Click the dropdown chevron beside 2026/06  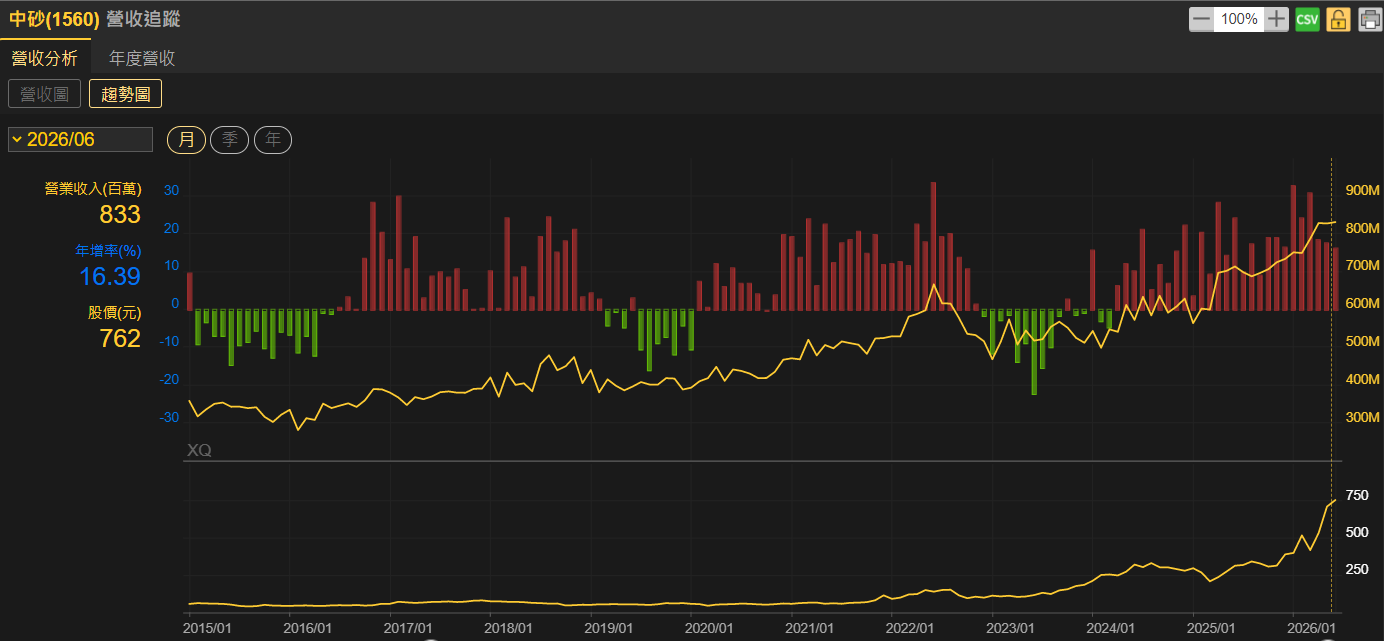pos(17,139)
